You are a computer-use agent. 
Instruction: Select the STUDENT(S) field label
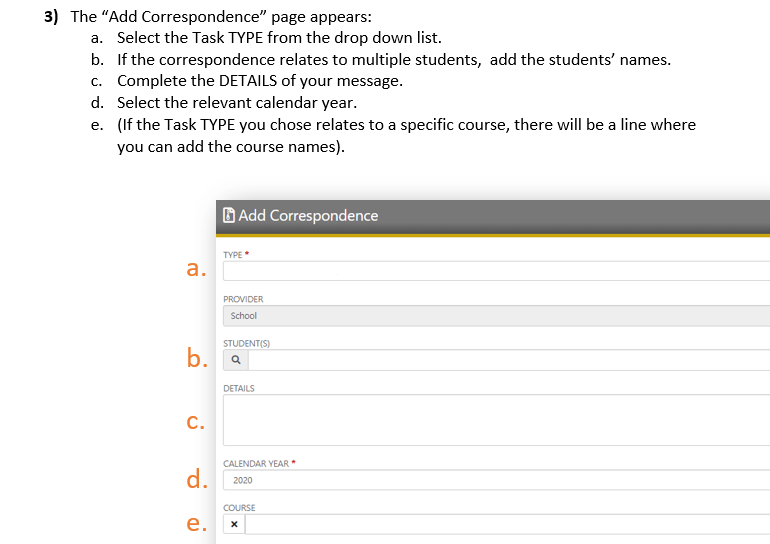[x=247, y=343]
